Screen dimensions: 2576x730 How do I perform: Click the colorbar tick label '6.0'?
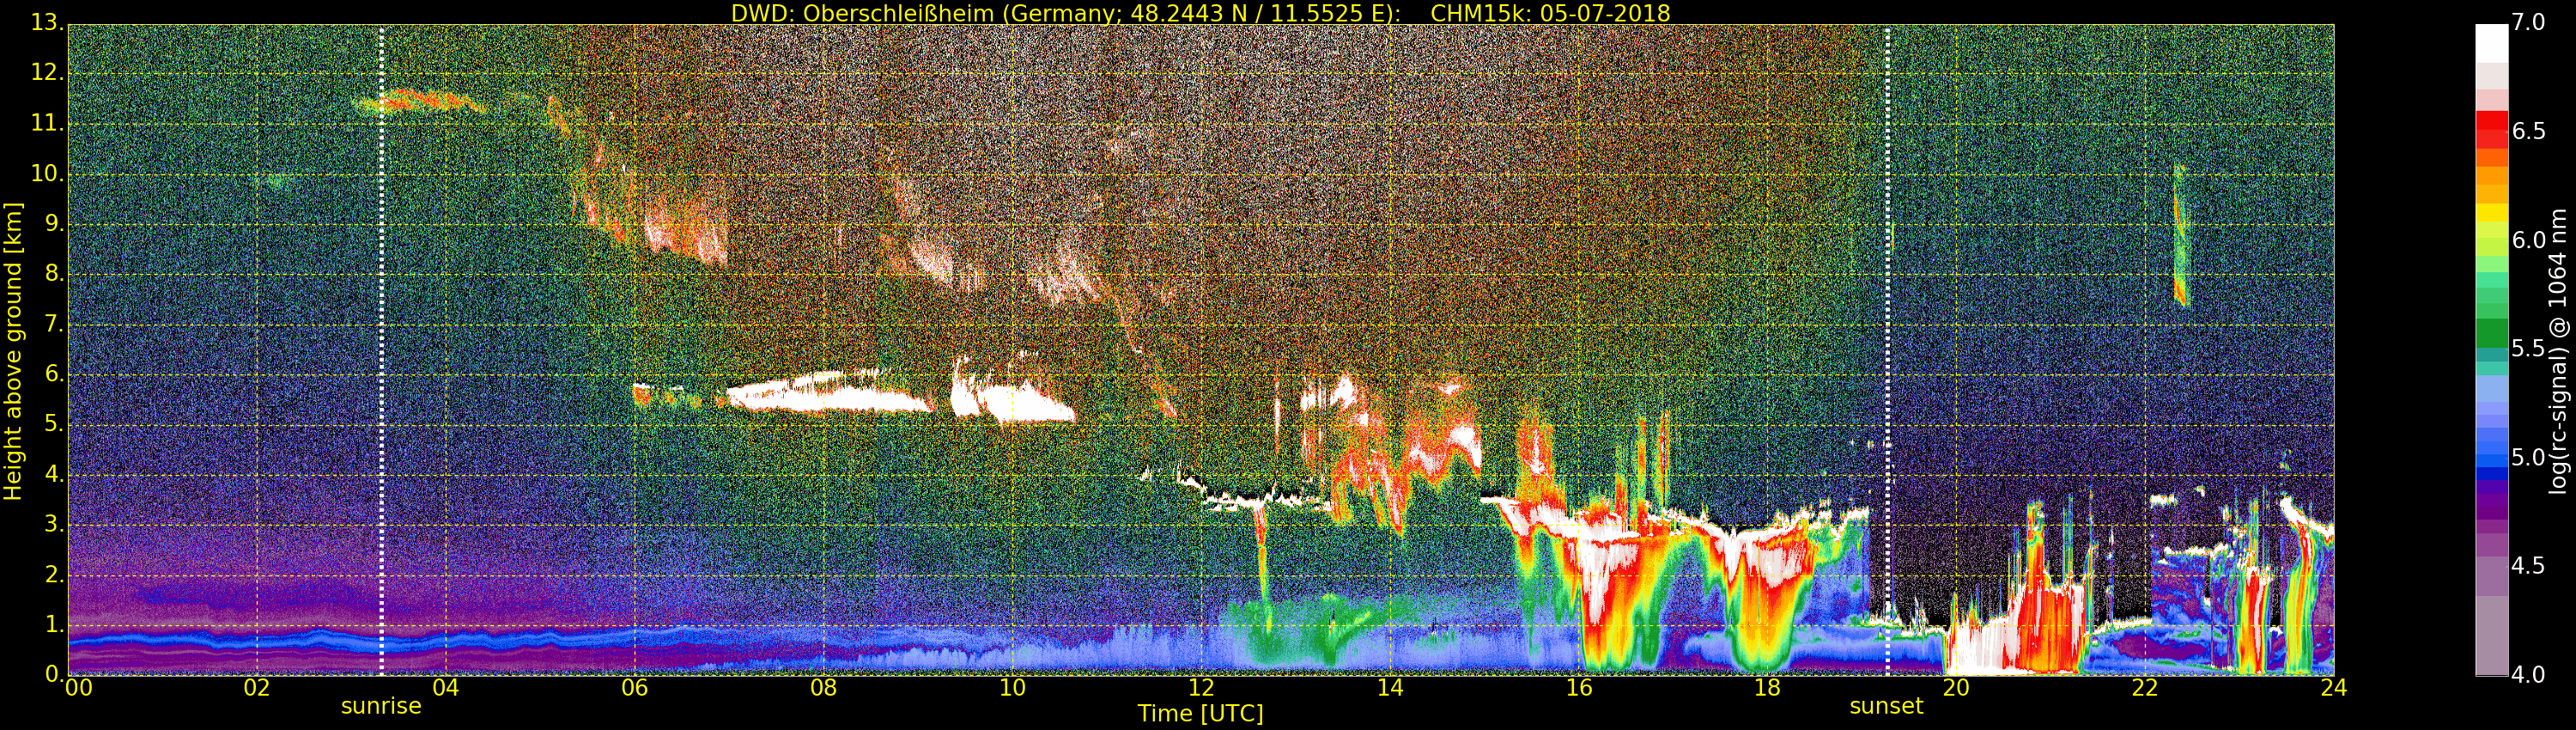coord(2528,240)
